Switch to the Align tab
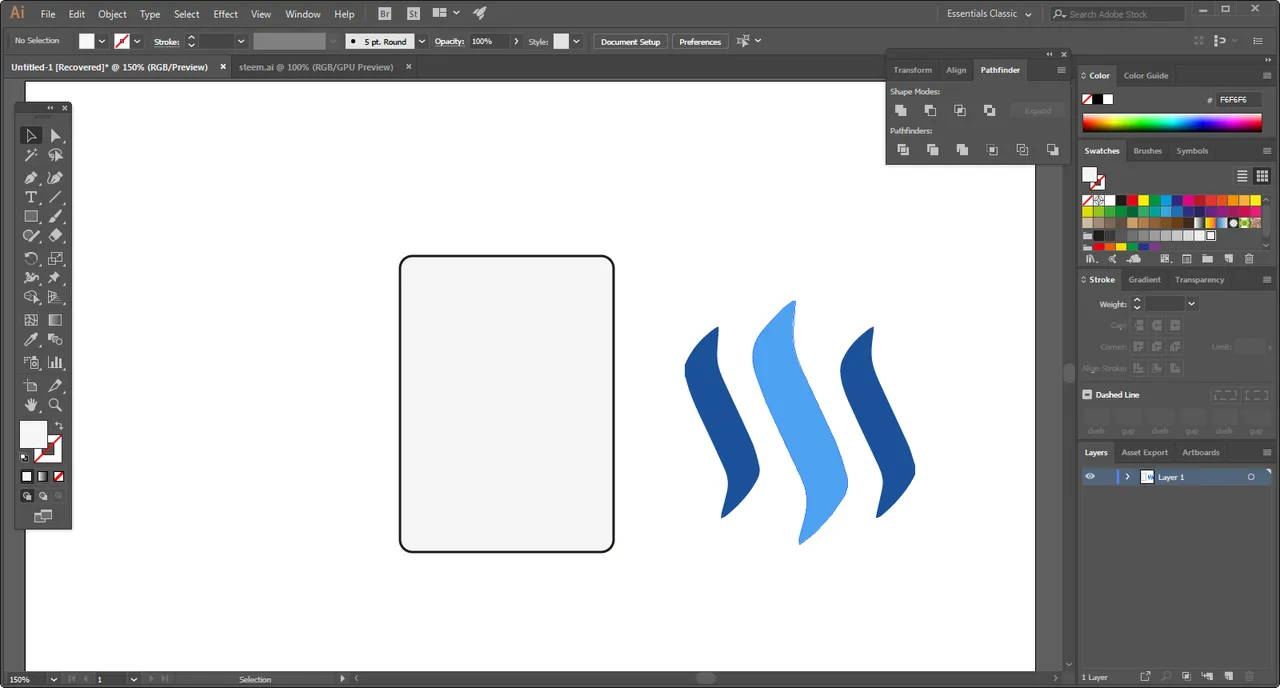1280x688 pixels. click(956, 70)
